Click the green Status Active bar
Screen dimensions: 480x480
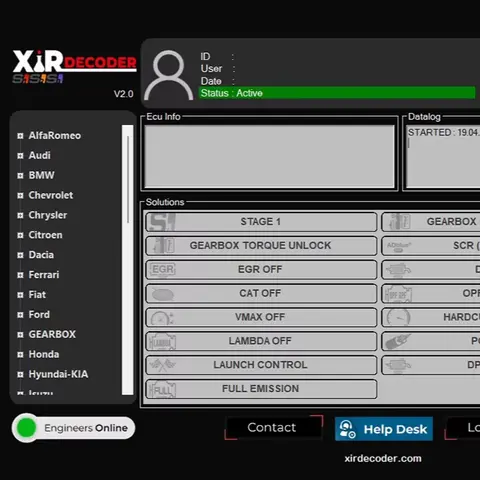[x=337, y=93]
